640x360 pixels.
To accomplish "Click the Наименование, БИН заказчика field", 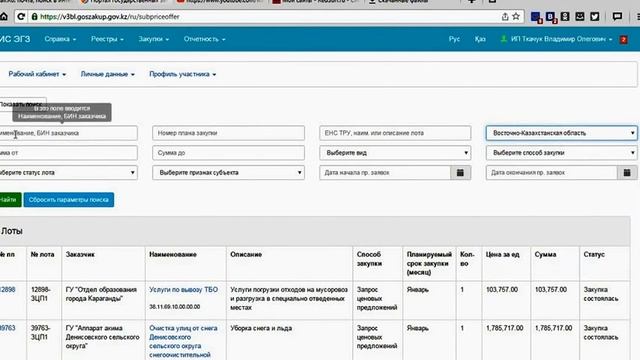I will 68,133.
